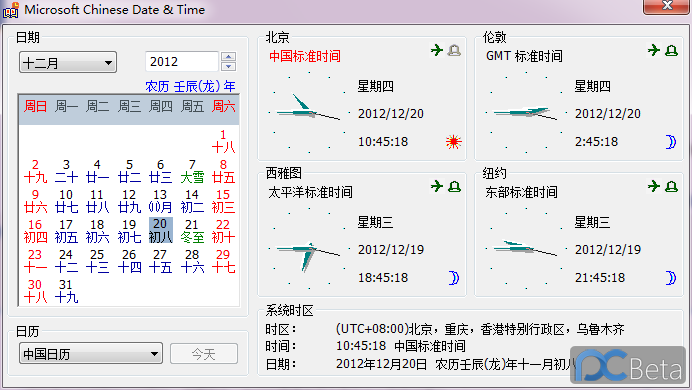Click the 纽约 time 21:45:18

coord(600,278)
